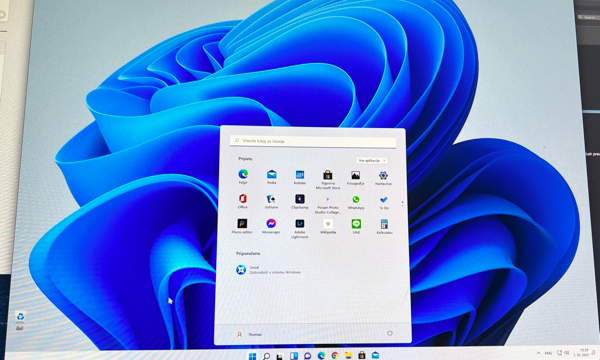This screenshot has height=360, width=600.
Task: Launch WhatsApp from pinned apps
Action: coord(356,202)
